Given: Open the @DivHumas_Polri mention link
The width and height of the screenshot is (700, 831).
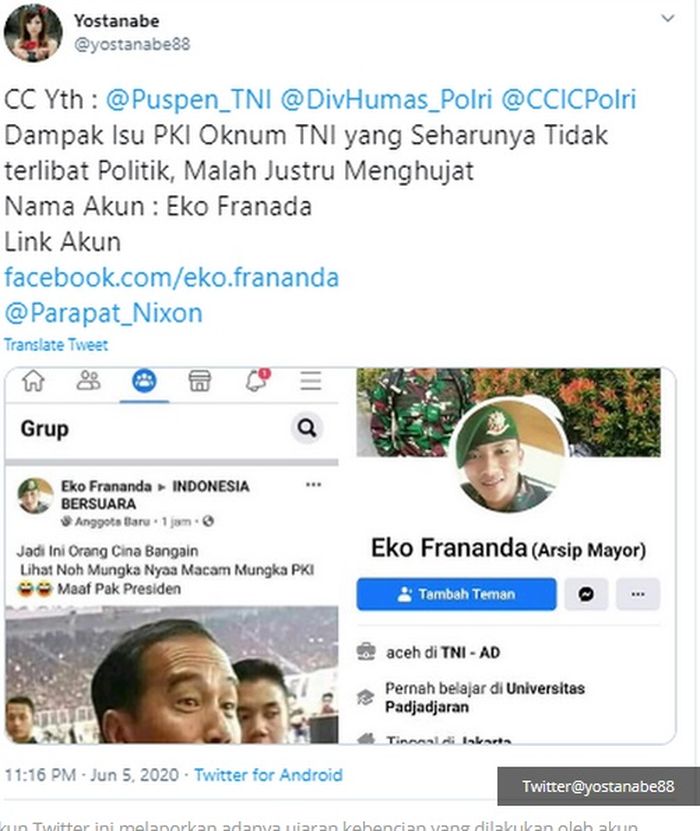Looking at the screenshot, I should 386,100.
